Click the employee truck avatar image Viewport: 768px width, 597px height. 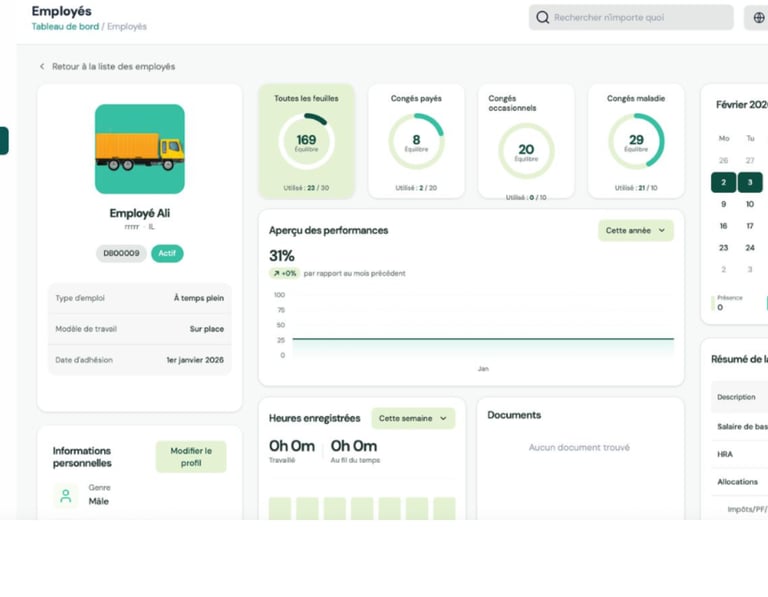point(140,149)
